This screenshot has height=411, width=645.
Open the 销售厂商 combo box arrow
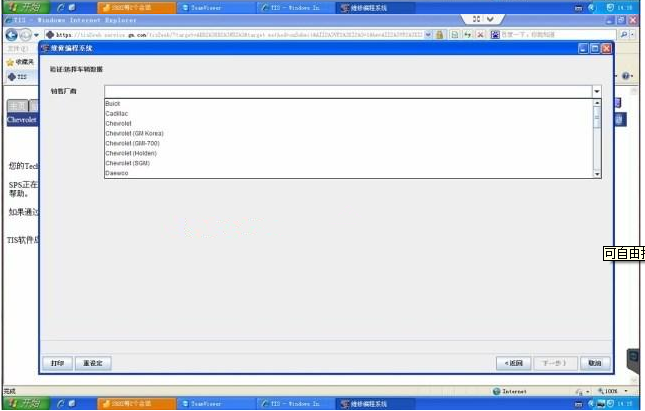596,91
